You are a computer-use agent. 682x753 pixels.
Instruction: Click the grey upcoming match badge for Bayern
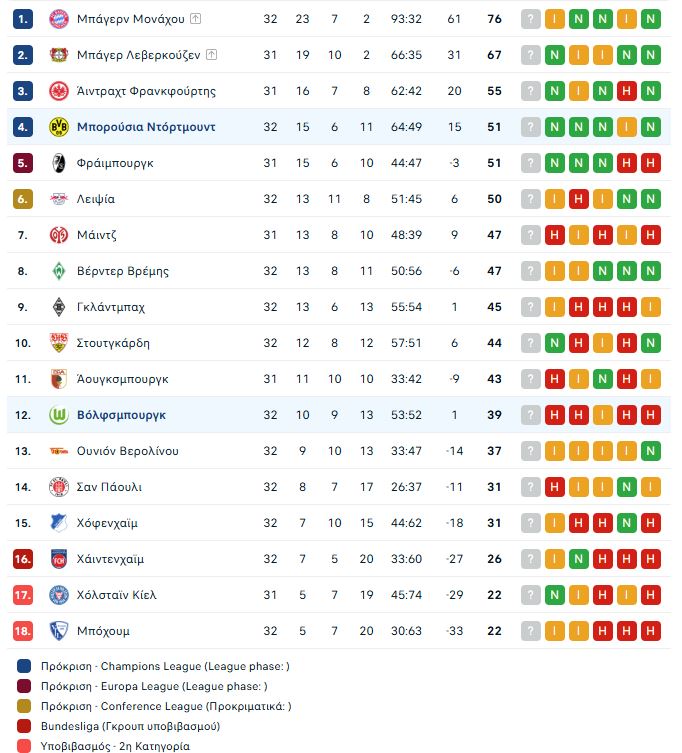point(531,19)
